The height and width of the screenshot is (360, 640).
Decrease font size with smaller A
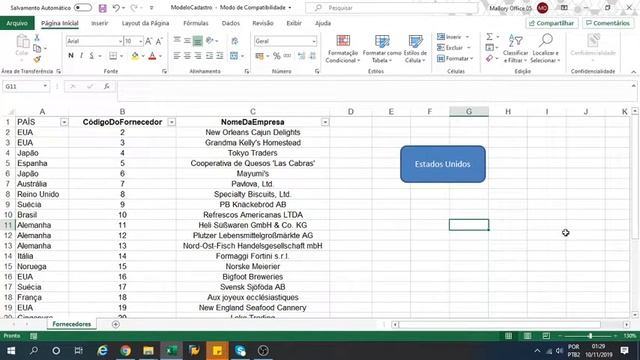point(159,41)
